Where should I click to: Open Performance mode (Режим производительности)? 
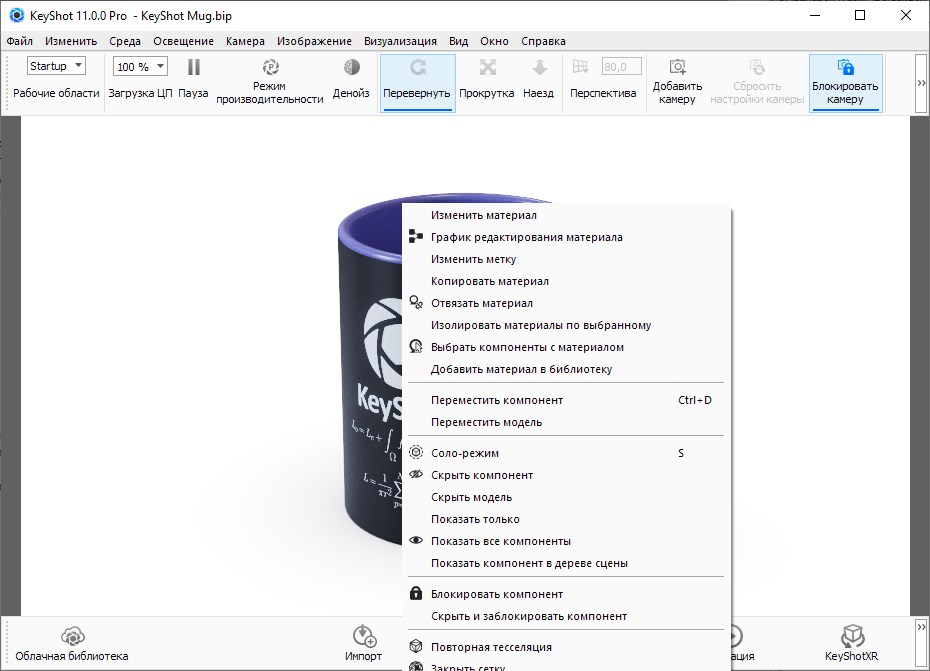point(270,68)
